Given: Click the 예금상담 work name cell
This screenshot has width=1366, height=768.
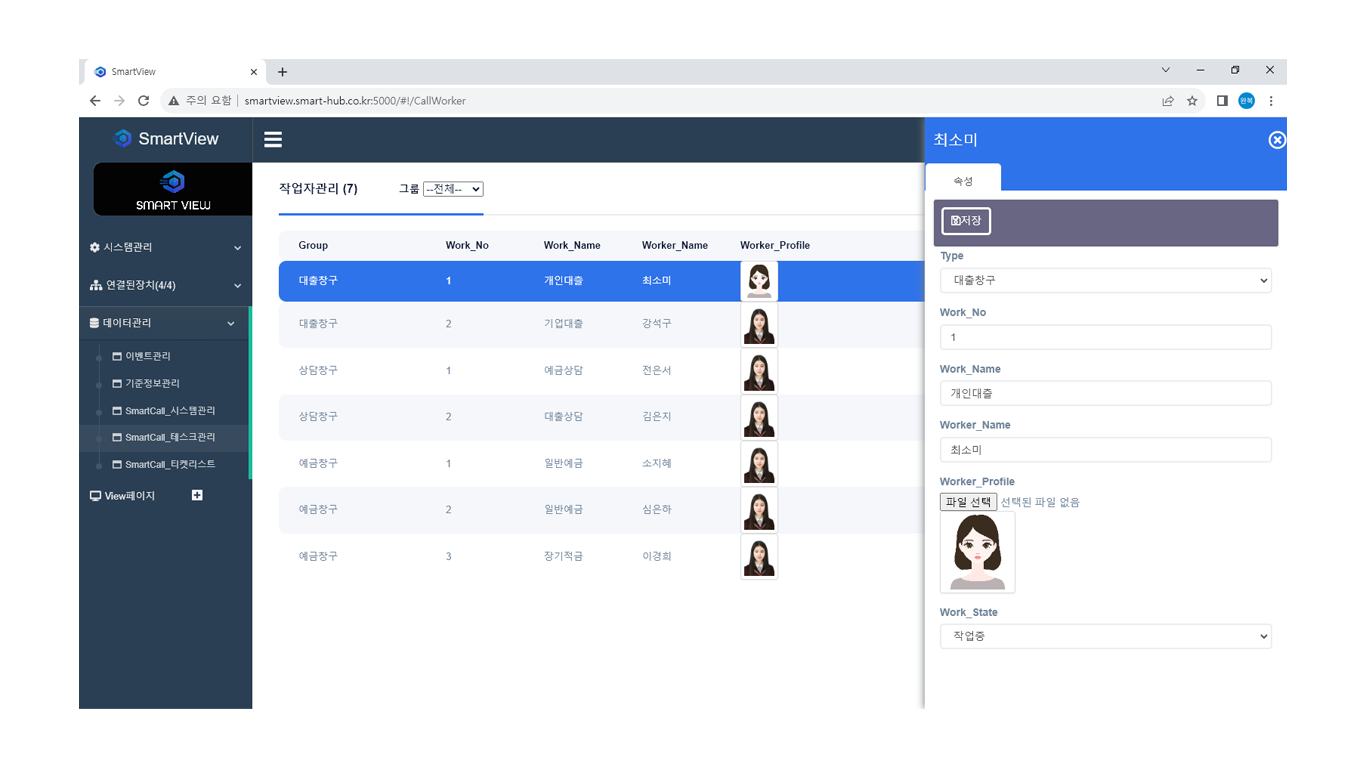Looking at the screenshot, I should [563, 370].
